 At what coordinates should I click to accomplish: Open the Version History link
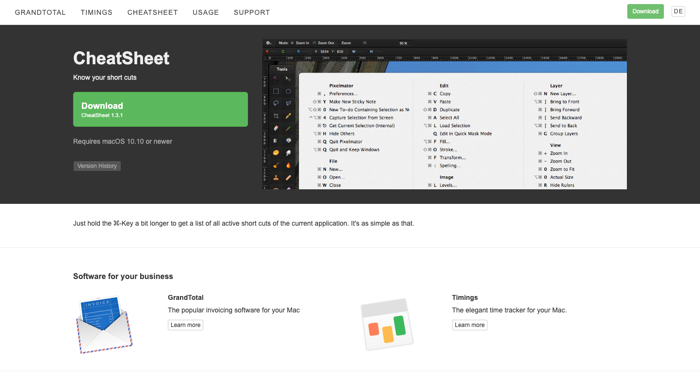97,166
